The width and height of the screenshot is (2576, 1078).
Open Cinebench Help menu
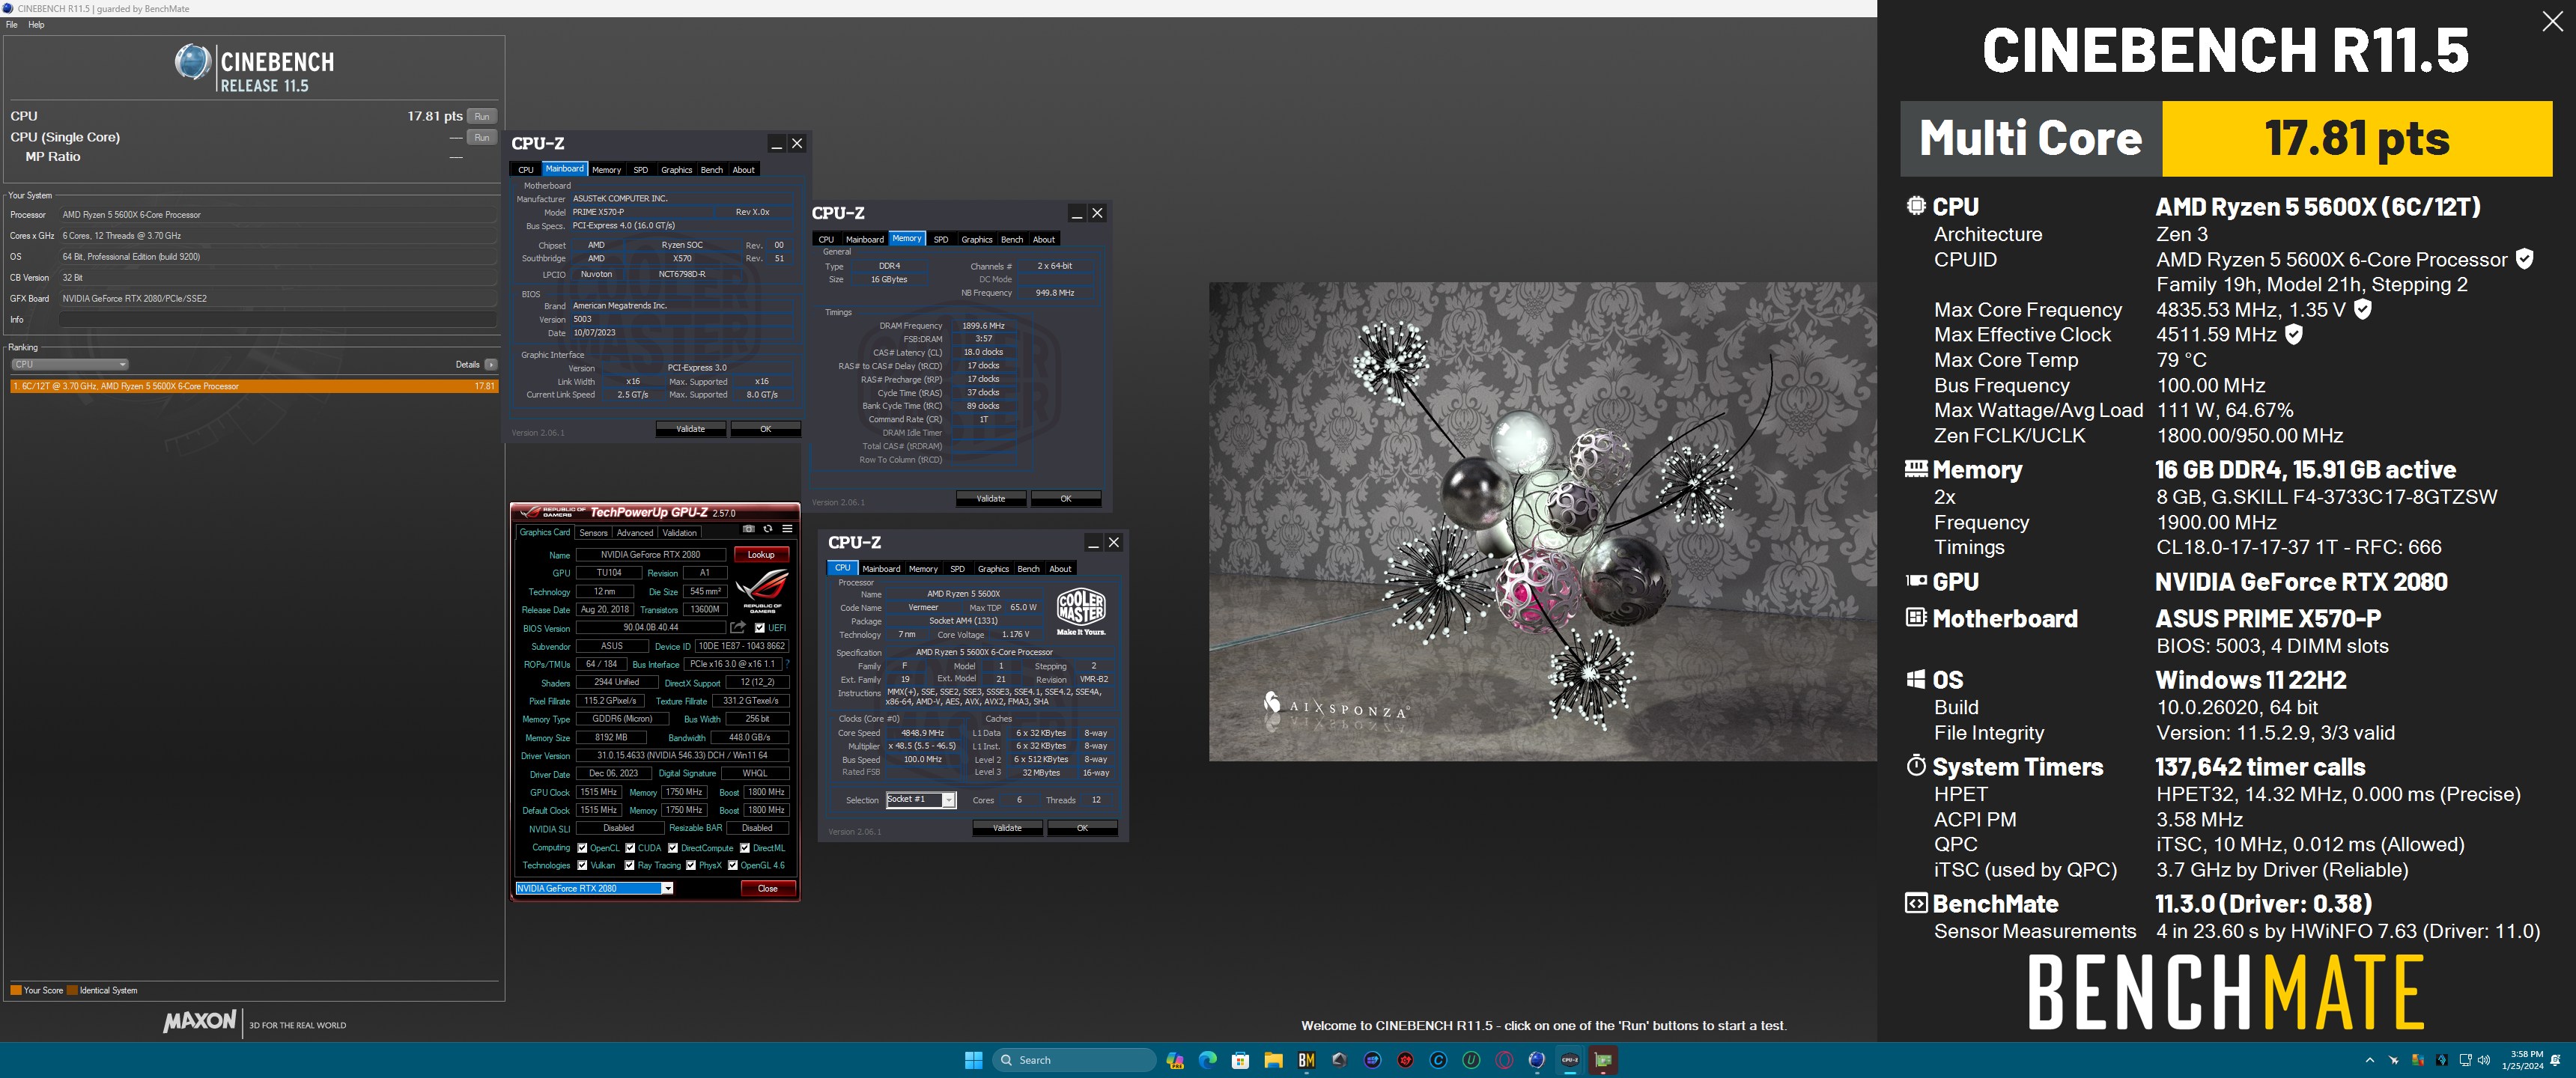36,25
